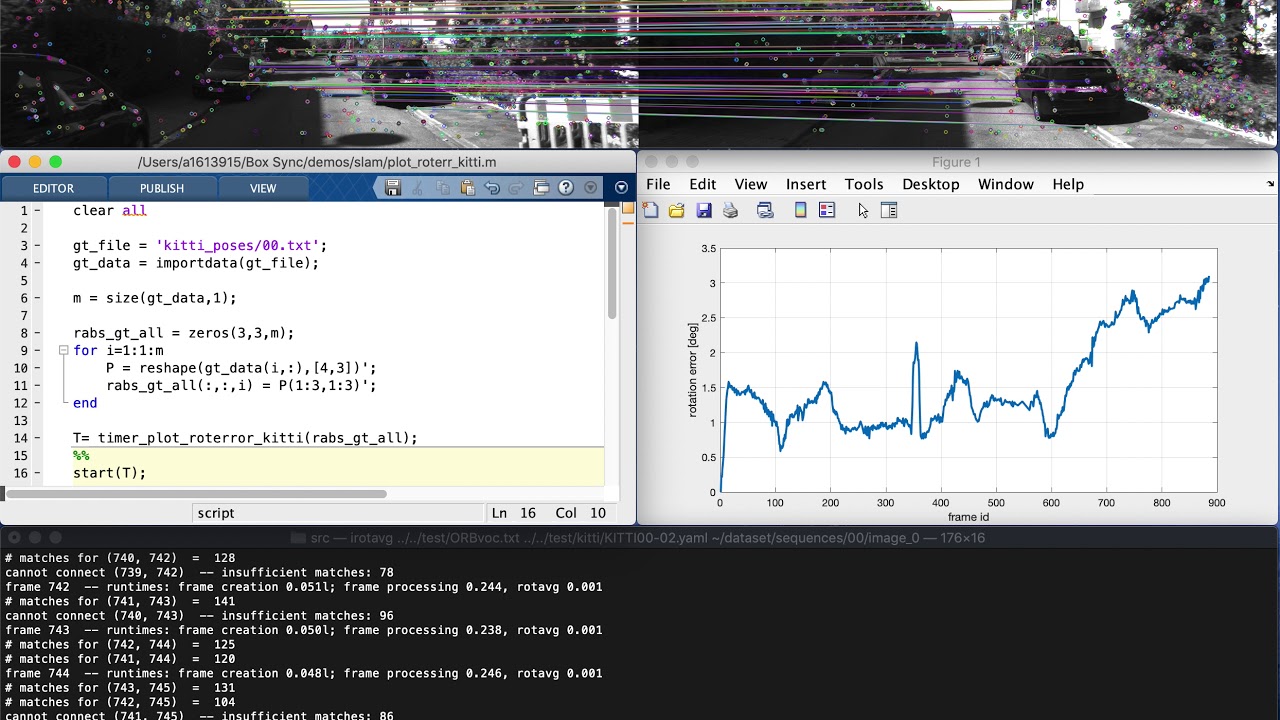Screen dimensions: 1280x720
Task: Open quick access toolbar options dropdown
Action: (591, 188)
